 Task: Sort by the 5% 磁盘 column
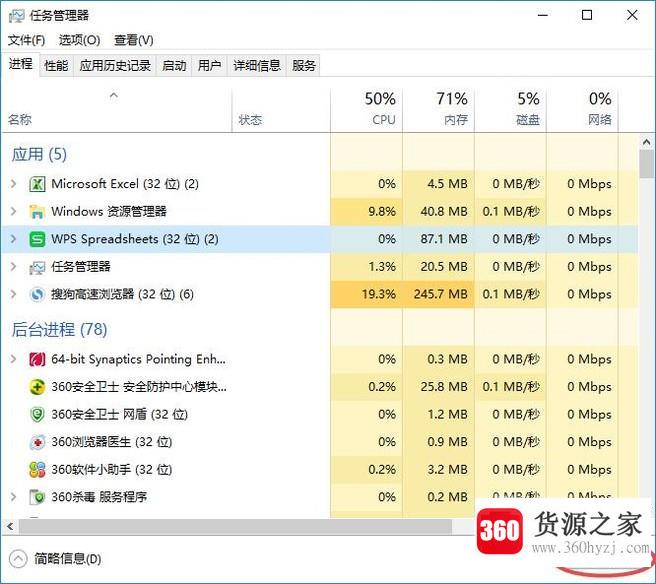pyautogui.click(x=510, y=110)
